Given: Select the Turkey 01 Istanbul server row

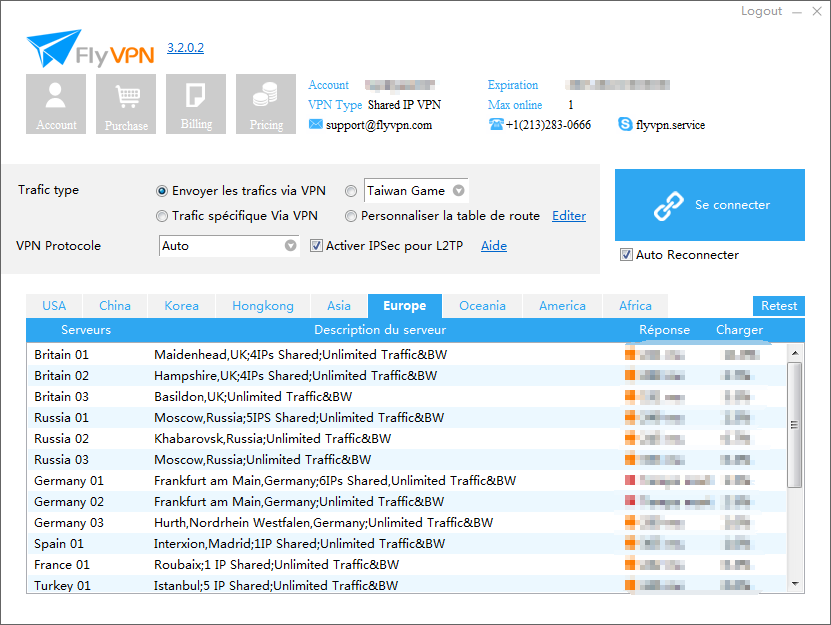Looking at the screenshot, I should [x=406, y=585].
